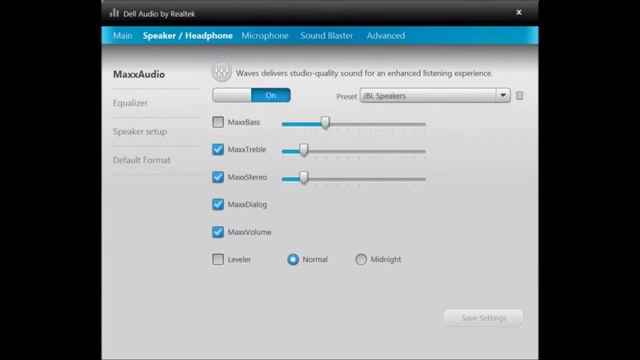
Task: Close the Dell Audio window
Action: pyautogui.click(x=519, y=12)
